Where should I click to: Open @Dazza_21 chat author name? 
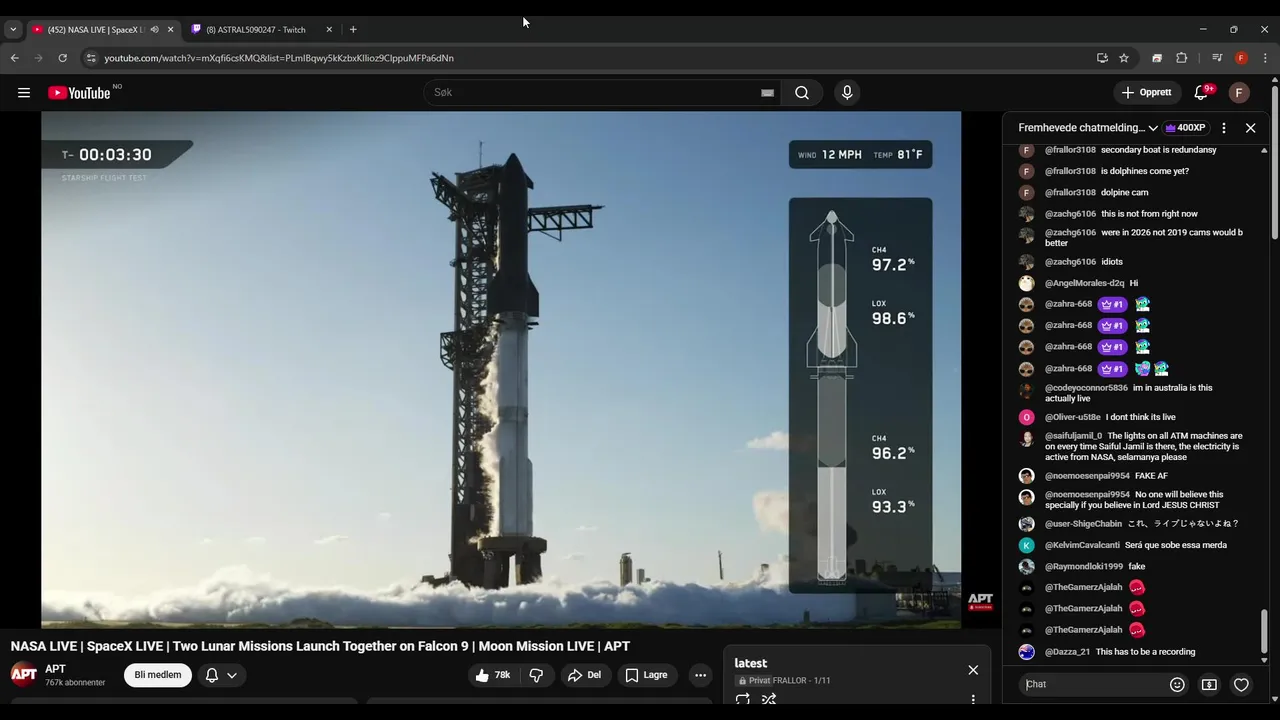pos(1067,652)
